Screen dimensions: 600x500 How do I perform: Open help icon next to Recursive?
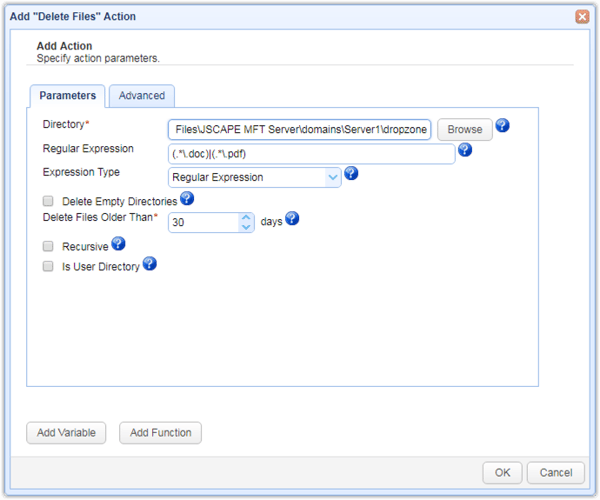(x=118, y=244)
